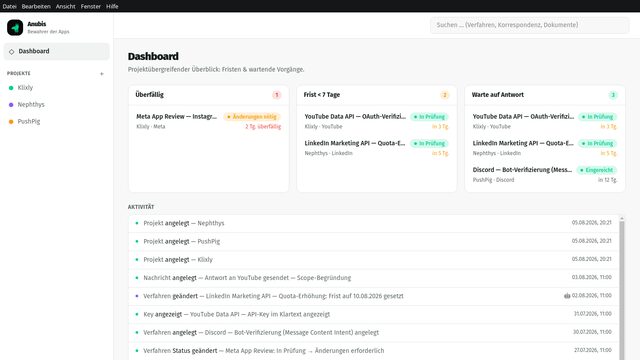Focus the search field for Verfahren, Korrespondenz, Dokumente
640x360 pixels.
tap(529, 25)
